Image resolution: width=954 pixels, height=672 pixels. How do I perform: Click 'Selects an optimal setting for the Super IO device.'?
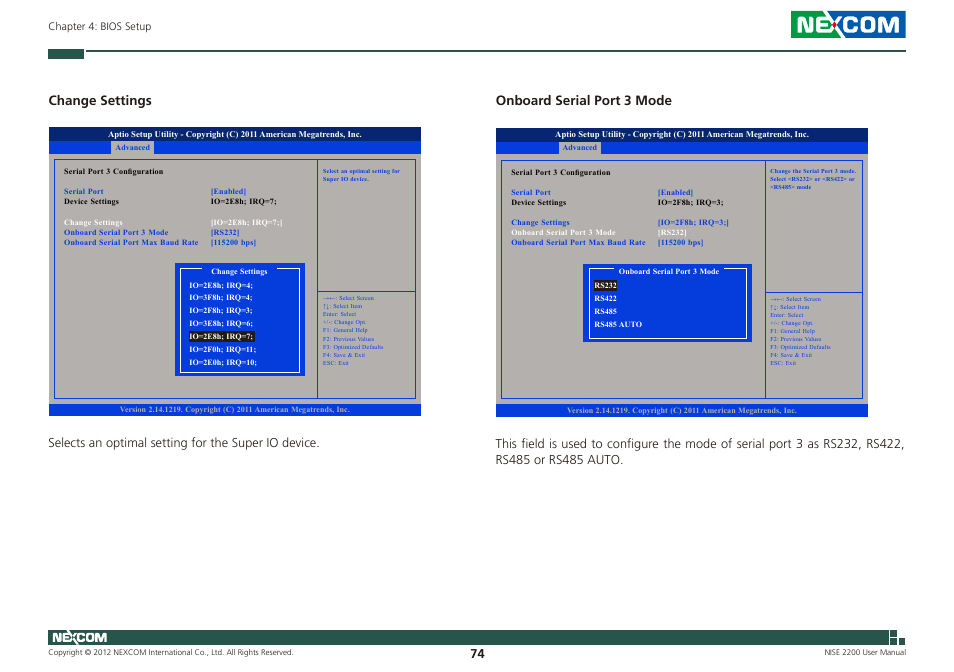[x=184, y=443]
